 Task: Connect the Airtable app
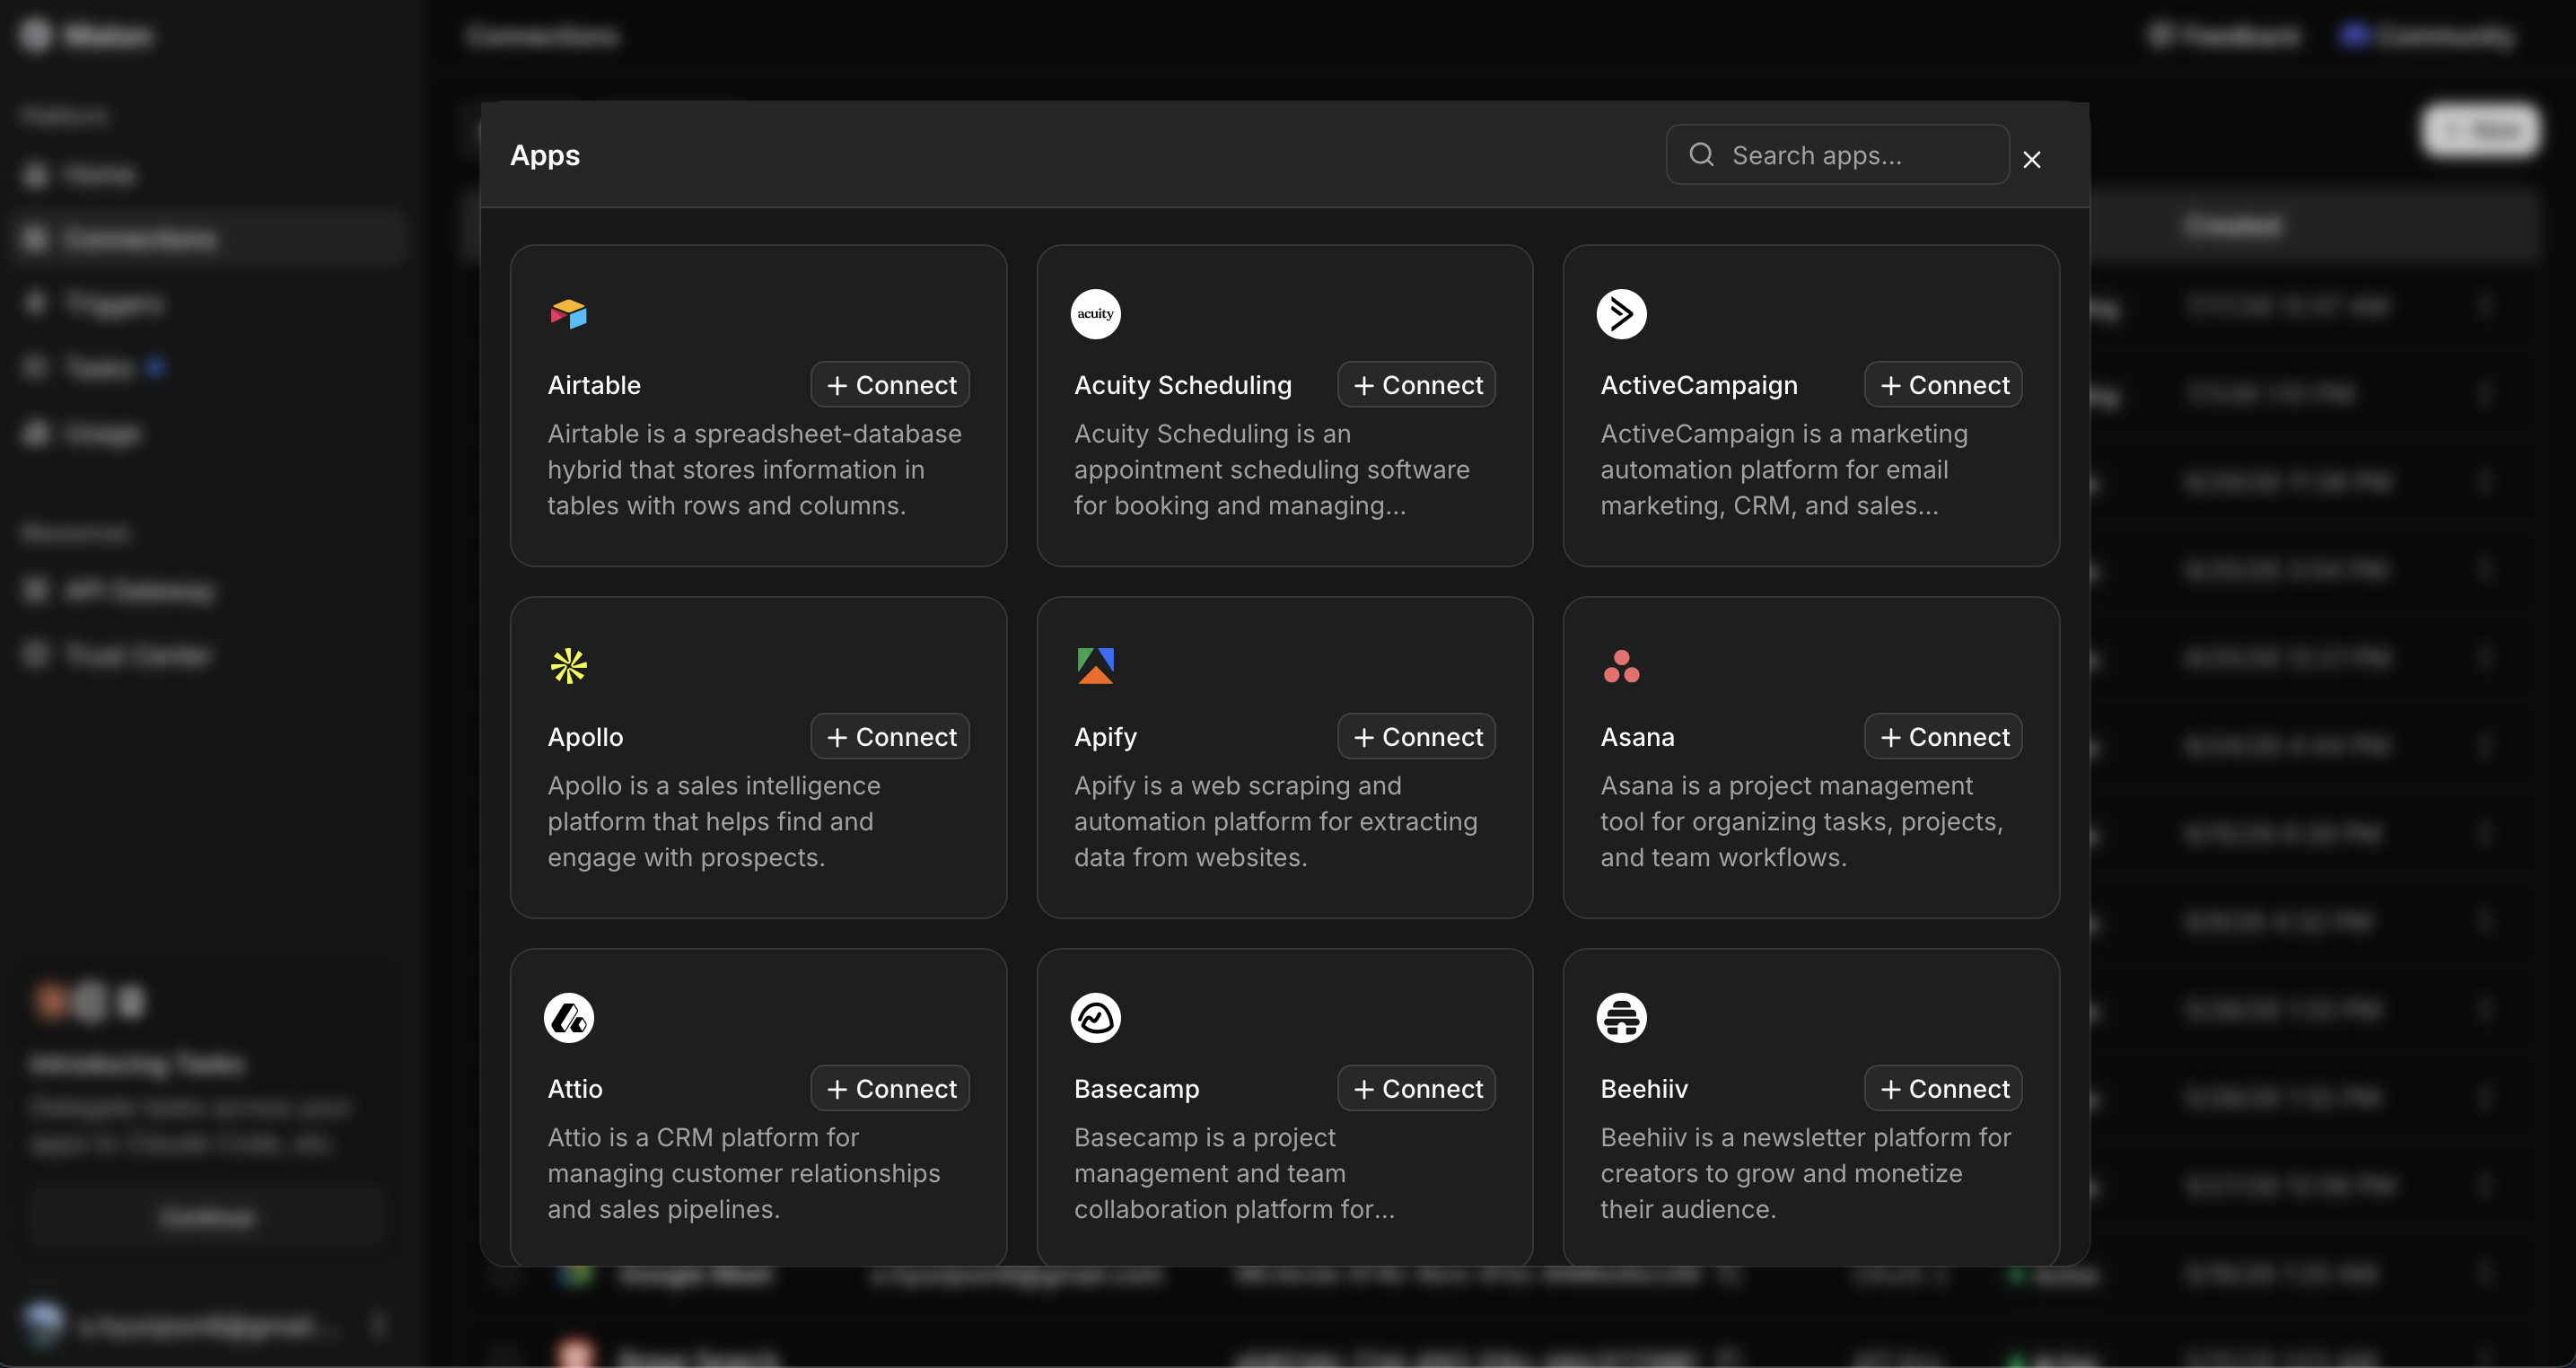(890, 385)
